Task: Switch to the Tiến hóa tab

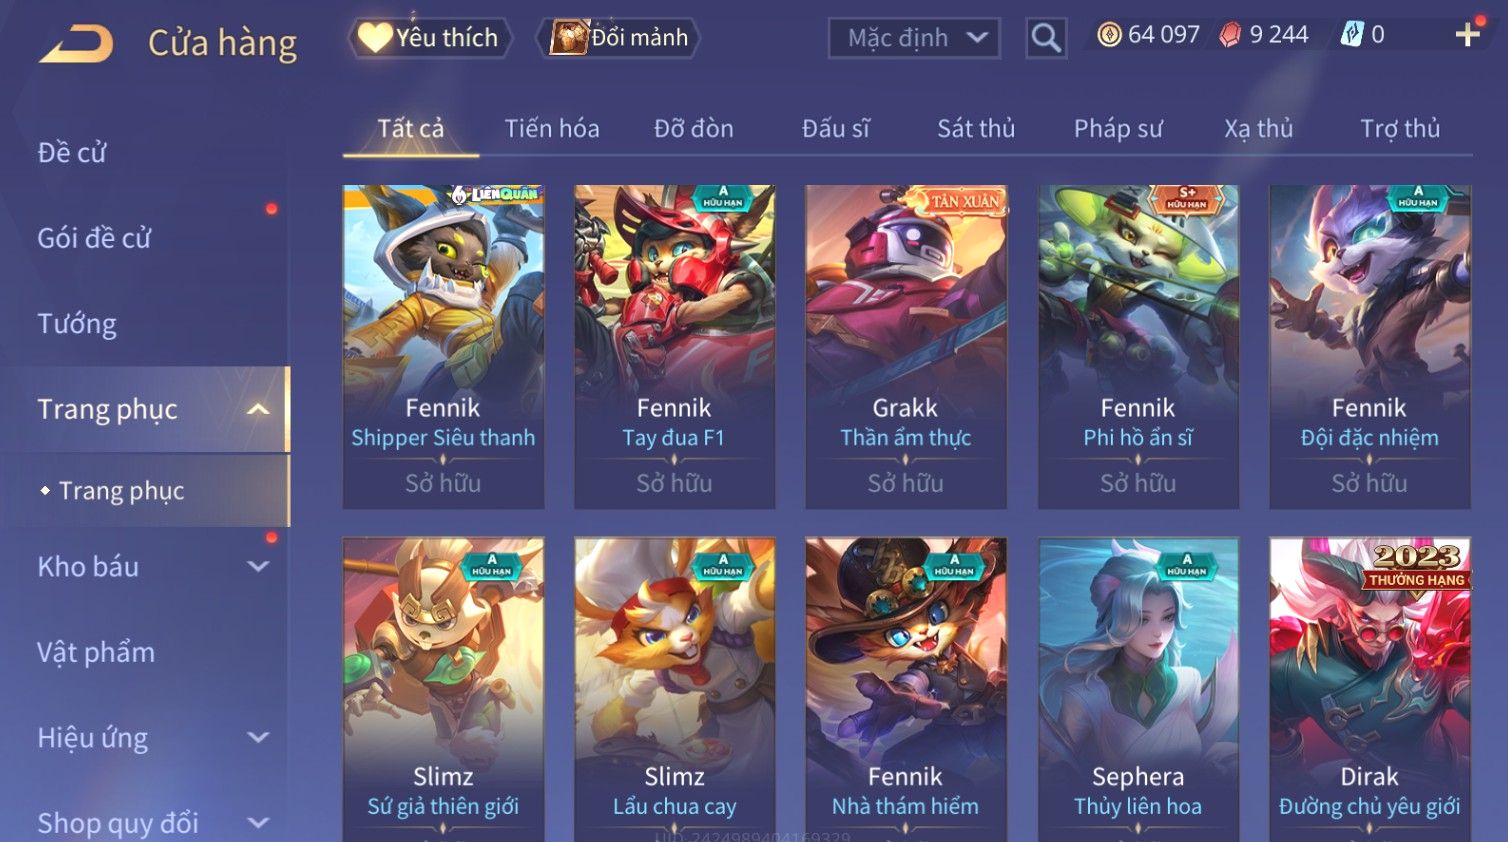Action: tap(552, 128)
